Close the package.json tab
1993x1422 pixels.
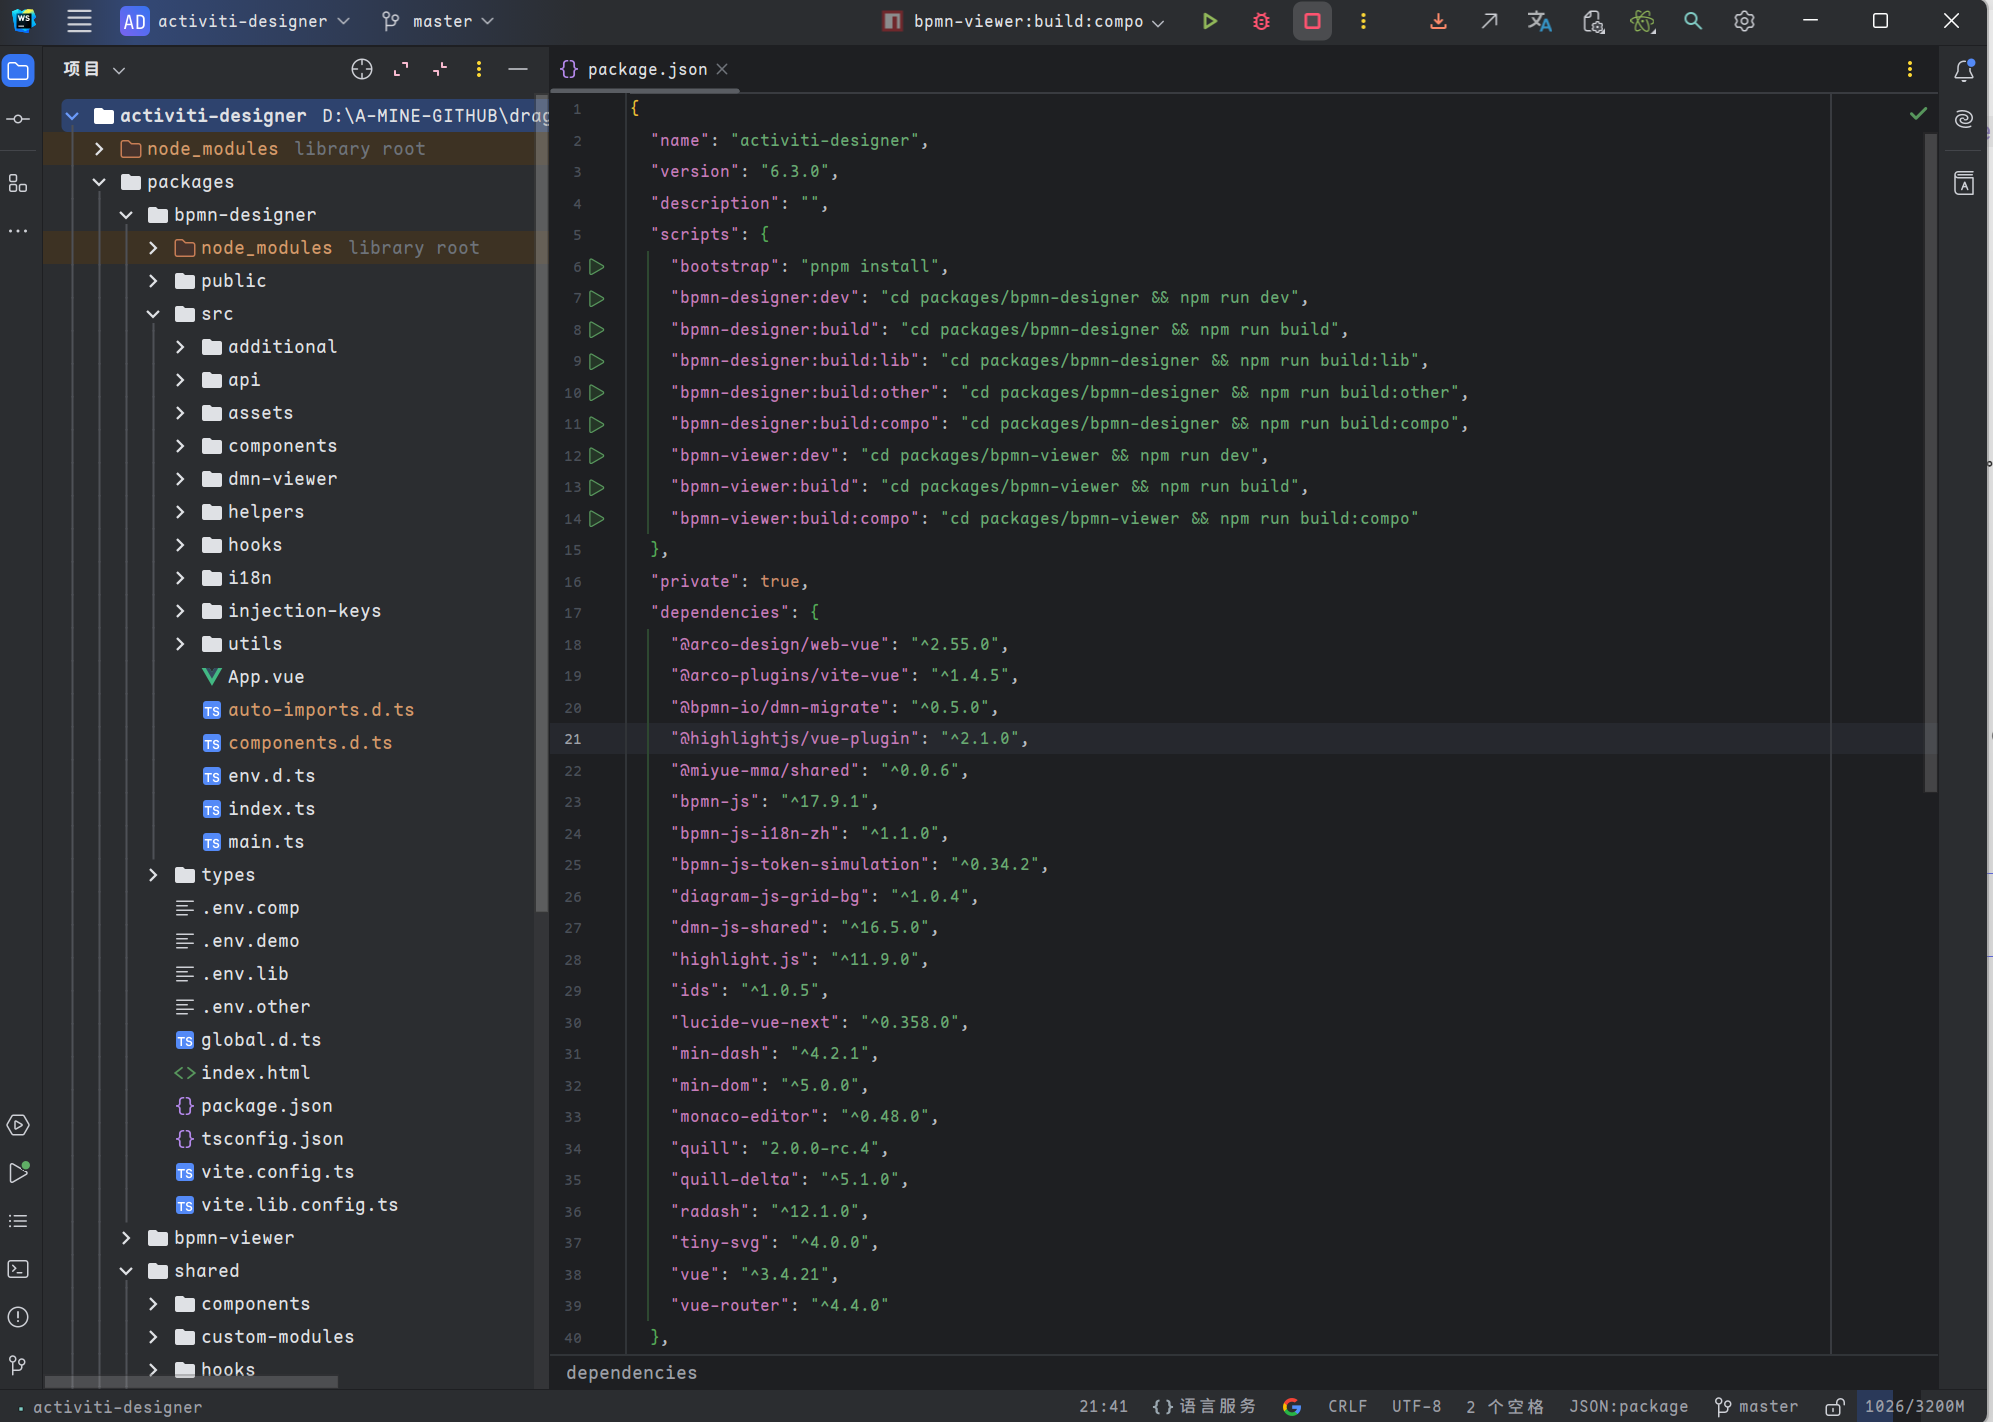click(722, 69)
